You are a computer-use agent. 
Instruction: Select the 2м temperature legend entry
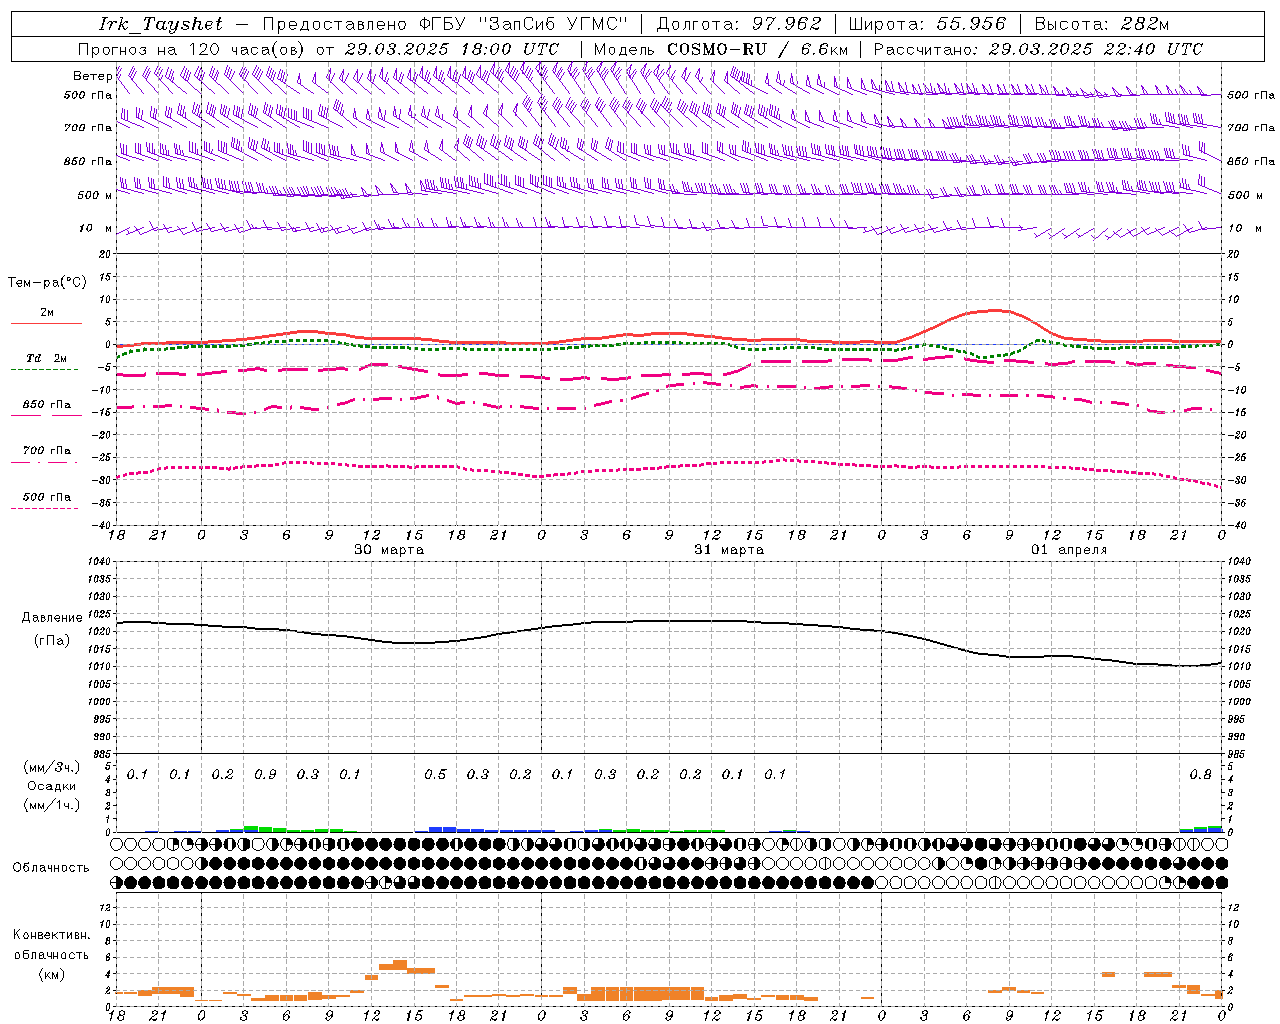click(47, 312)
